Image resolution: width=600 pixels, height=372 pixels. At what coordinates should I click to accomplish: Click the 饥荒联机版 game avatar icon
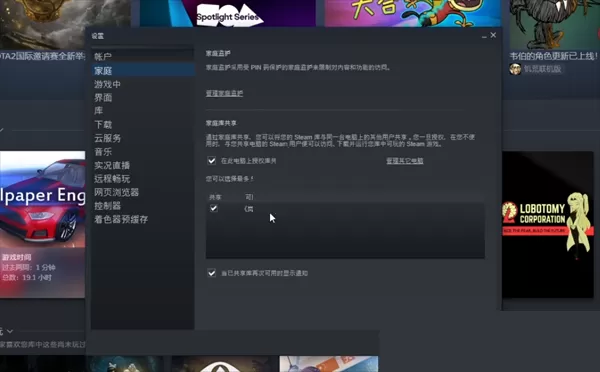point(515,69)
